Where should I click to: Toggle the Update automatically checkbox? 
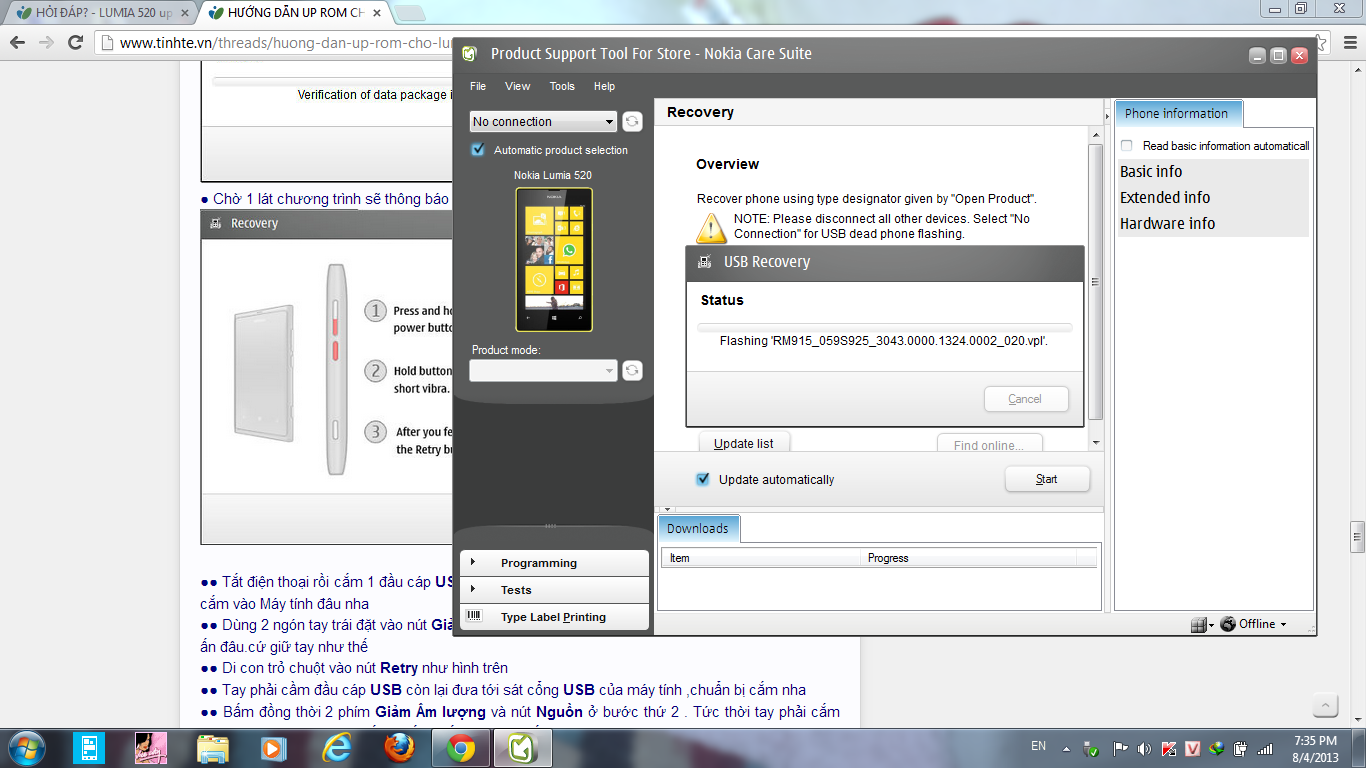click(x=703, y=480)
